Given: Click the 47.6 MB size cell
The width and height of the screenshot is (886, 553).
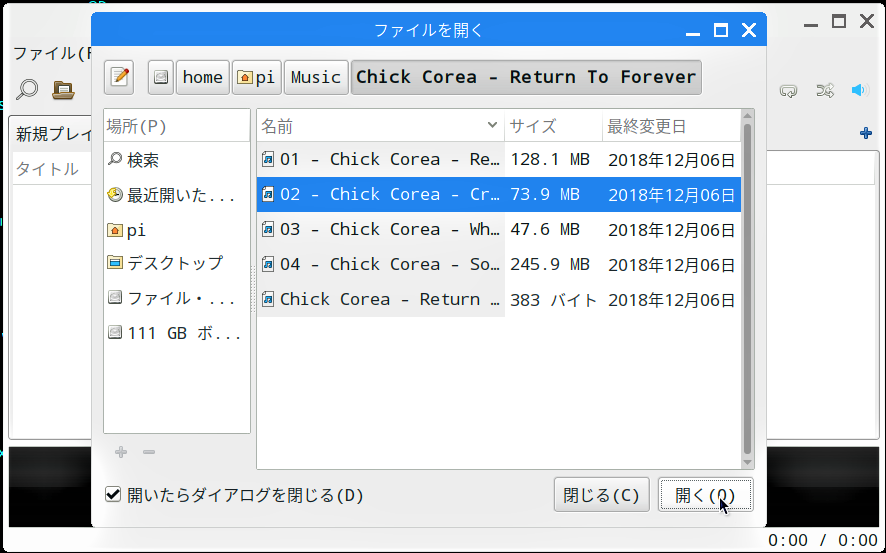Looking at the screenshot, I should coord(545,230).
